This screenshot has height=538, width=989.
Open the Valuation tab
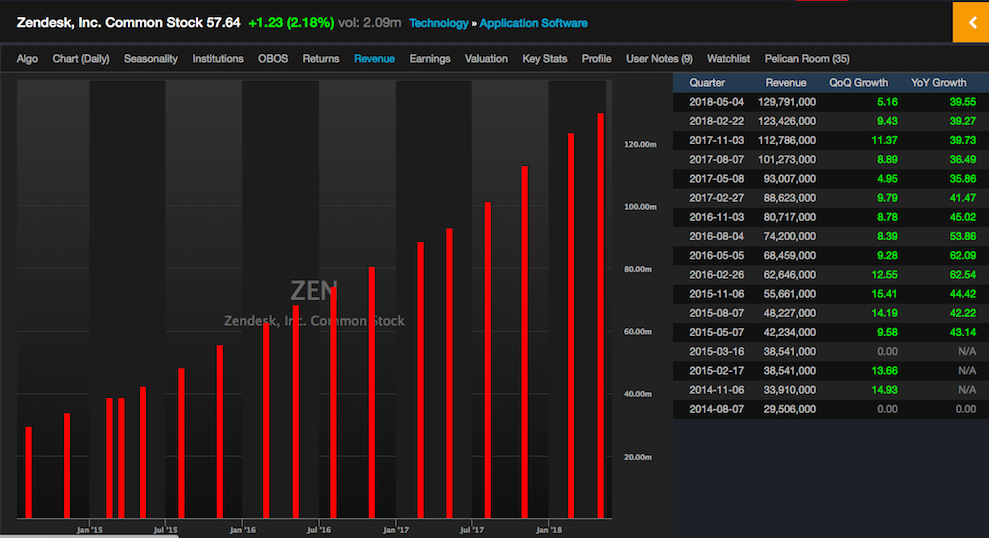pos(486,59)
